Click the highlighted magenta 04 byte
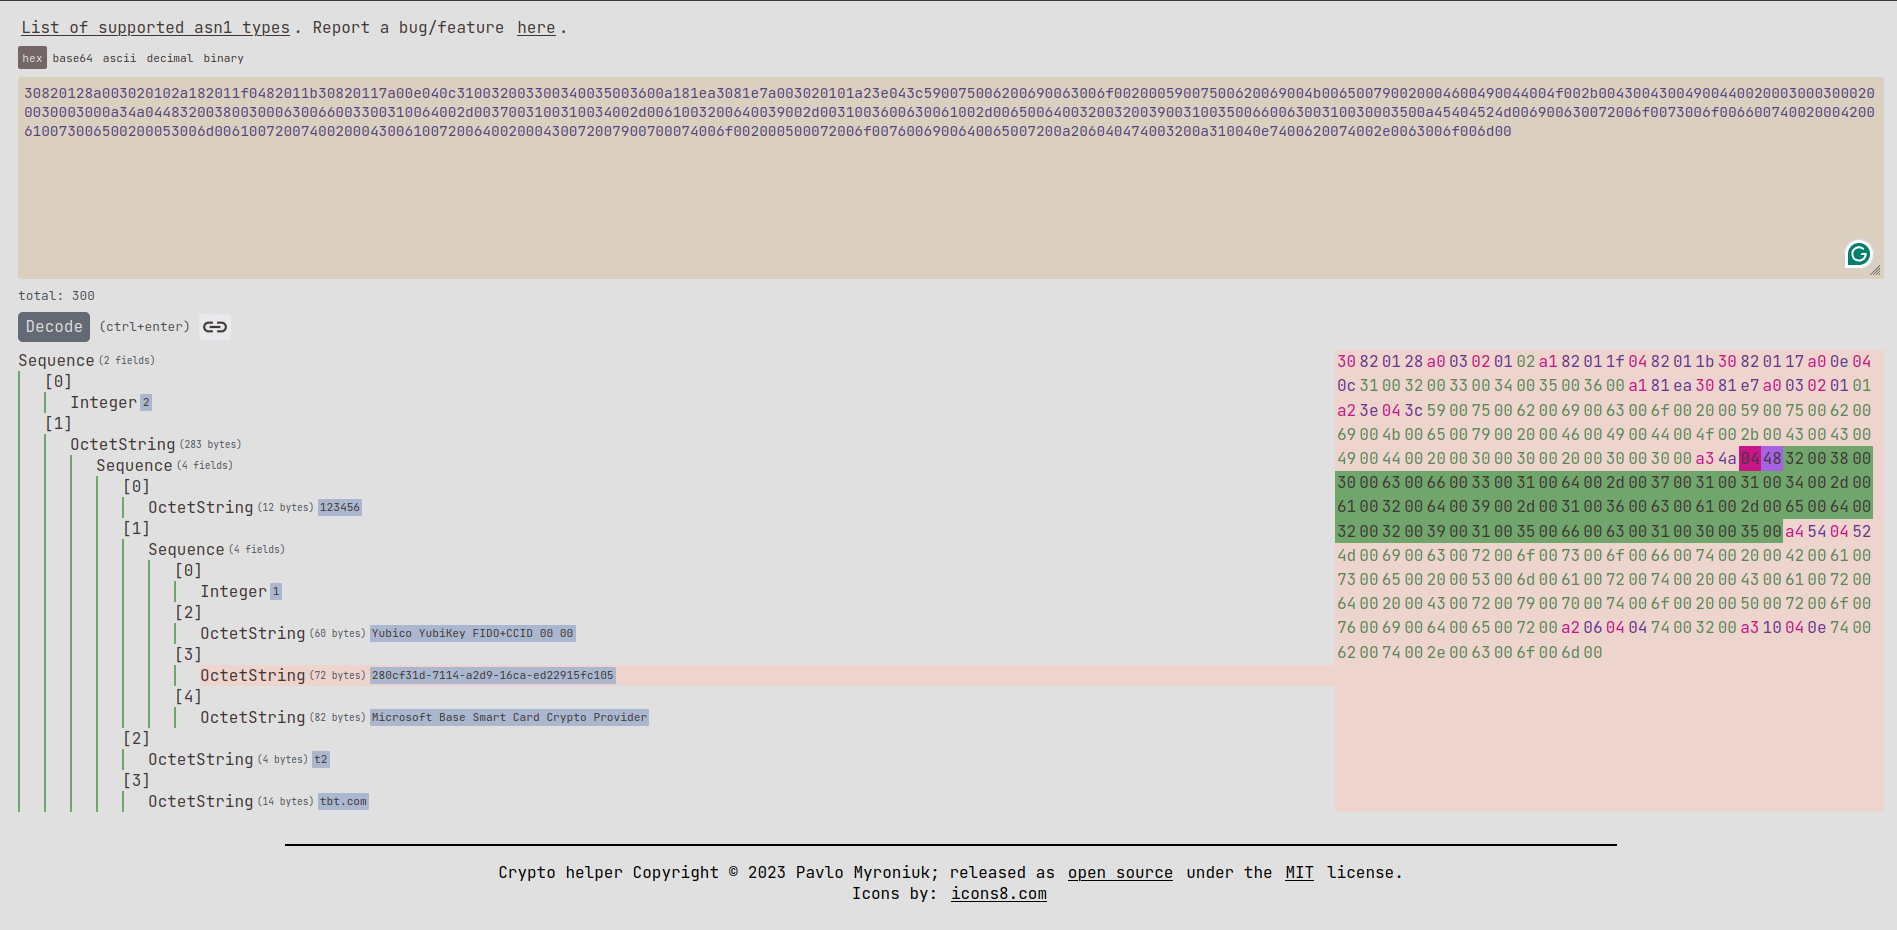 pos(1749,459)
